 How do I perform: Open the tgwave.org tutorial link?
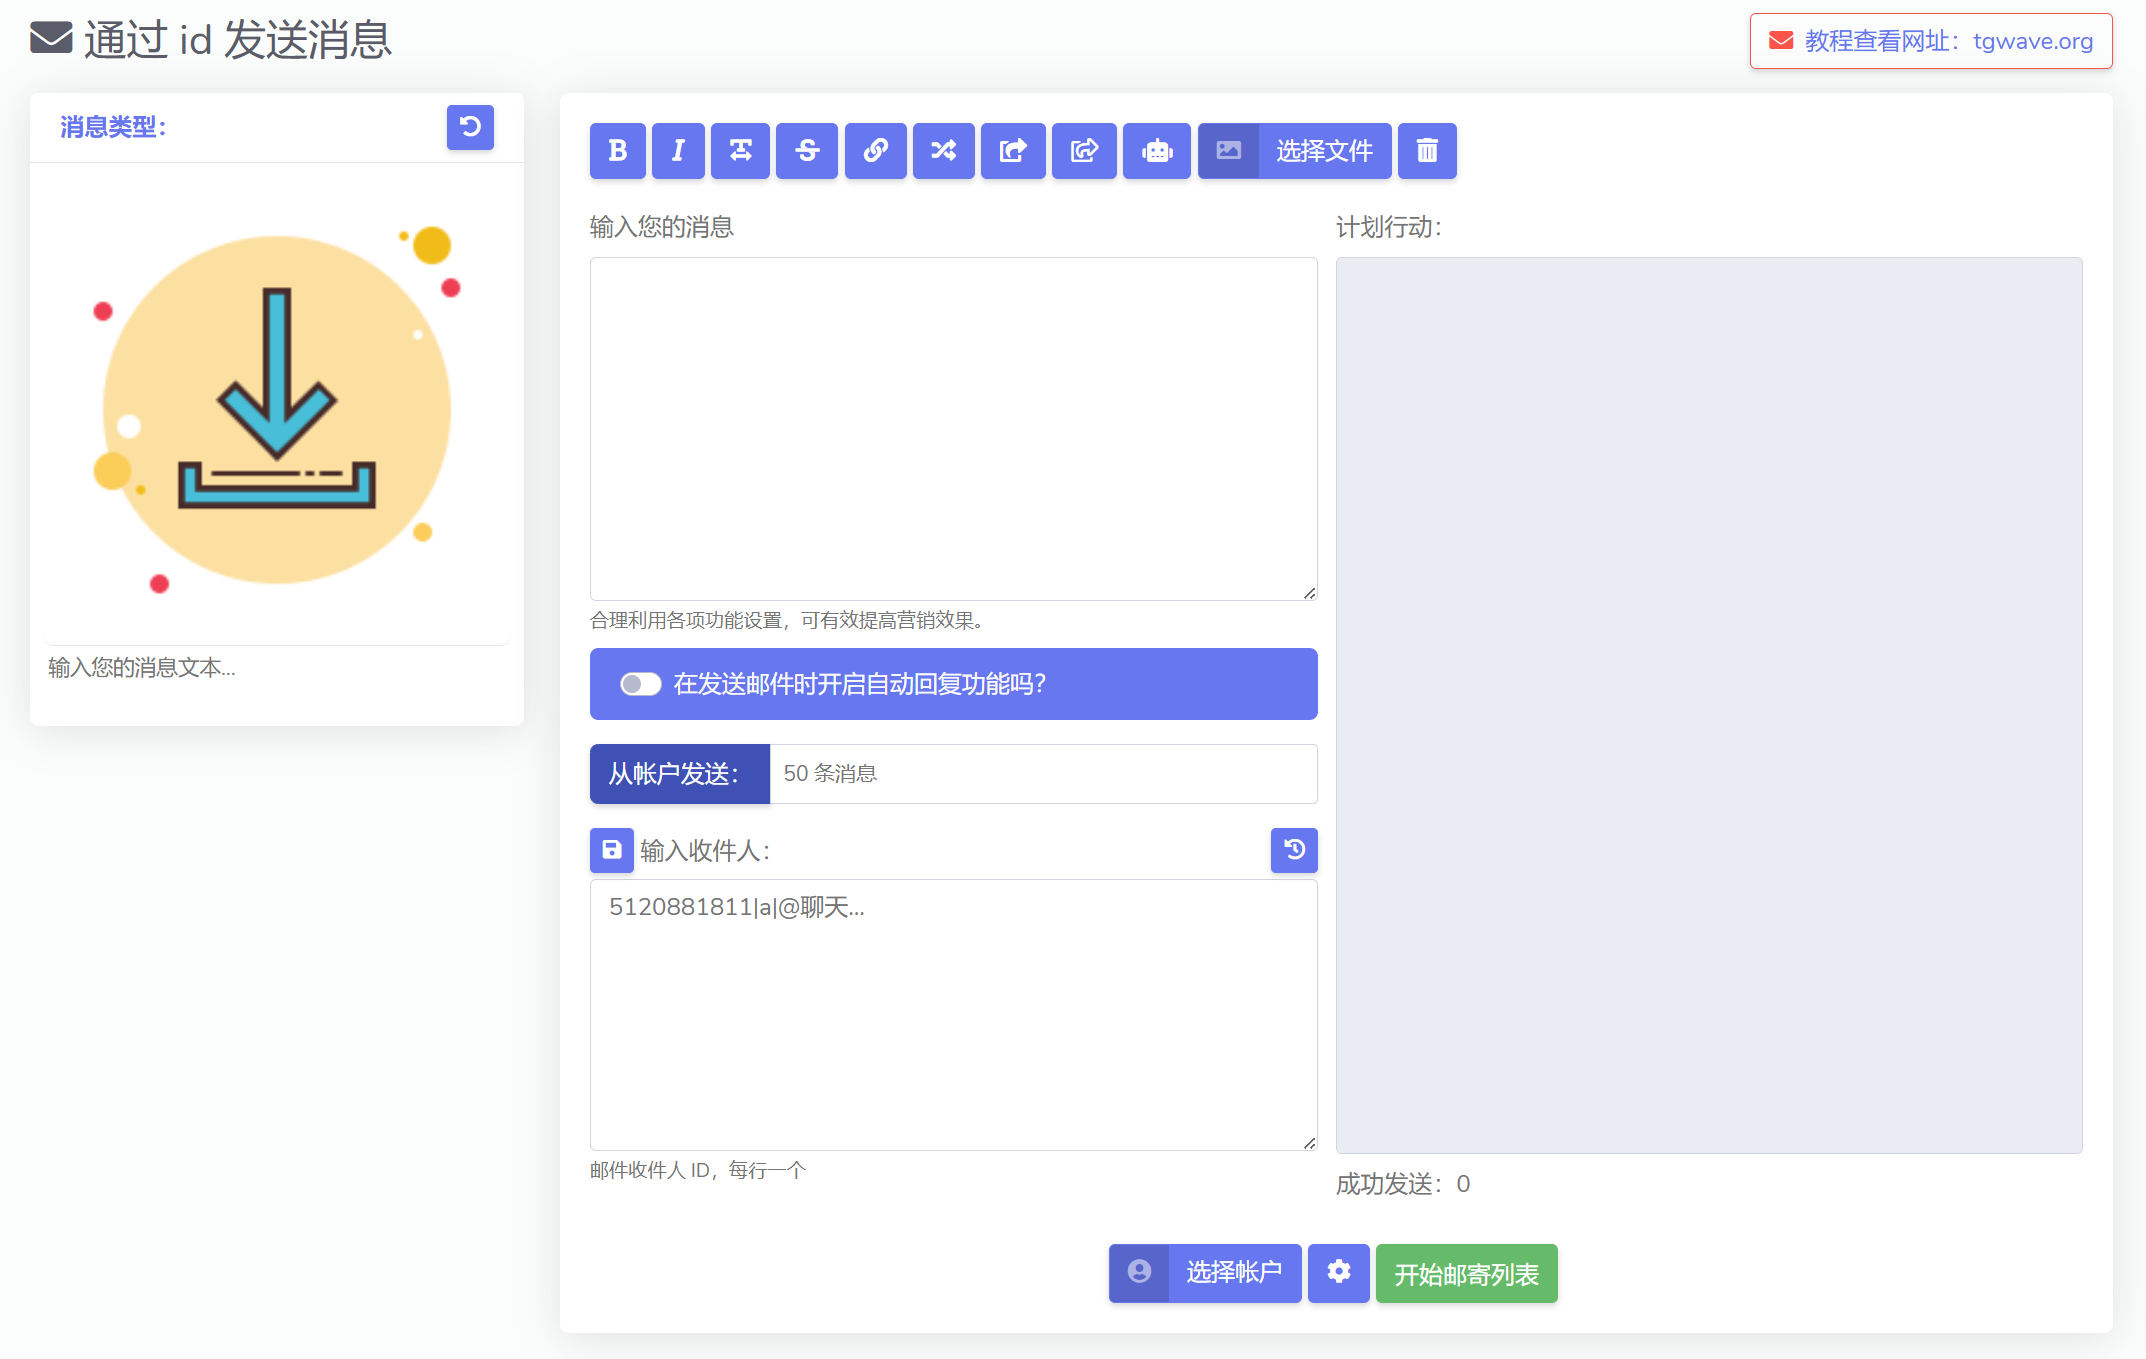[x=1930, y=41]
